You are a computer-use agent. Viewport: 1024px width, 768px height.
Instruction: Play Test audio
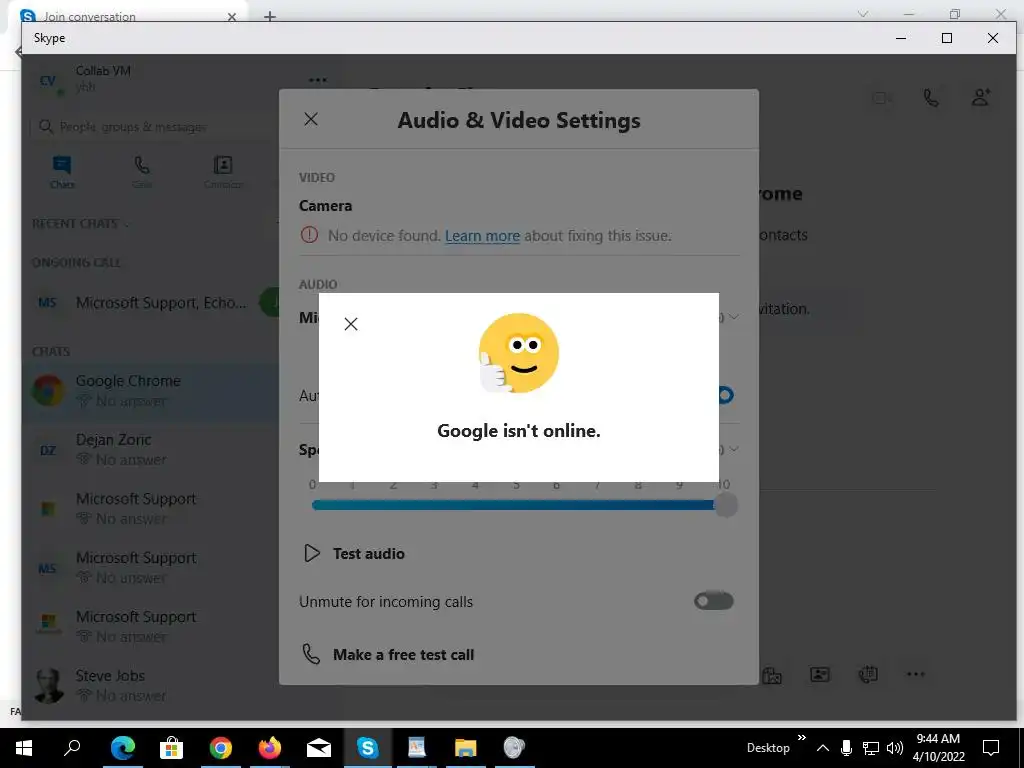(x=312, y=553)
